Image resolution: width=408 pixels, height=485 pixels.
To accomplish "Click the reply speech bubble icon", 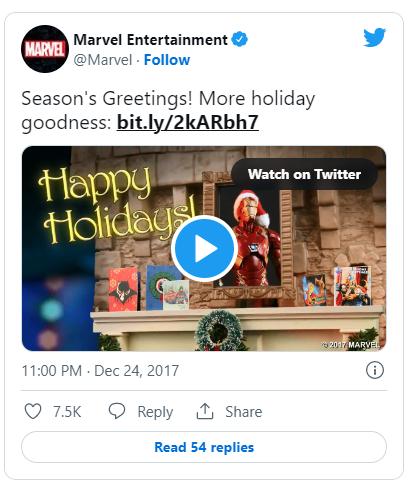I will 117,411.
